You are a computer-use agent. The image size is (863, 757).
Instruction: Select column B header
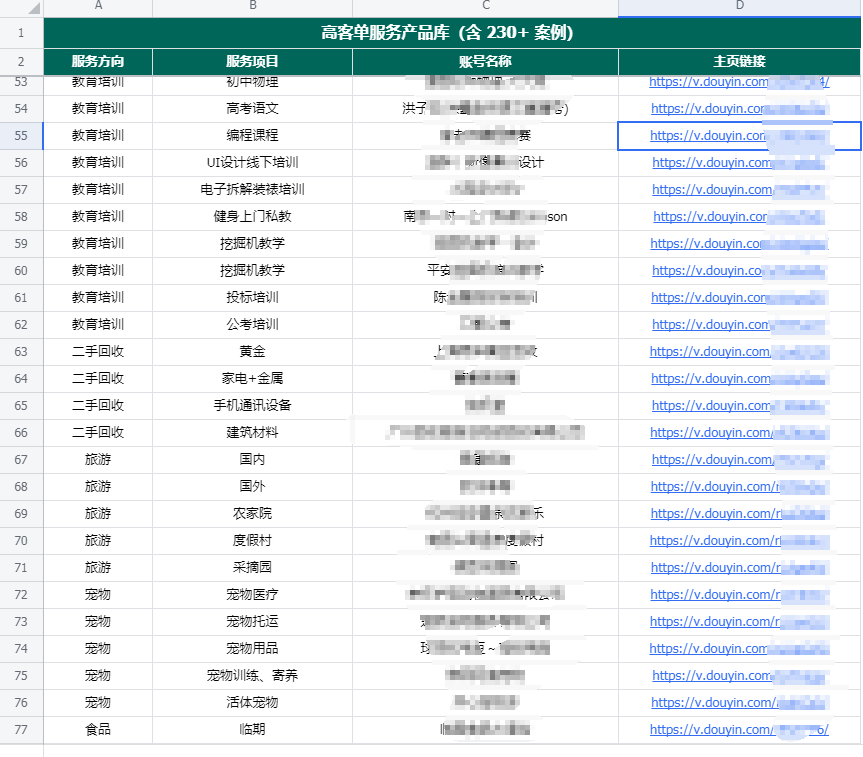point(252,7)
